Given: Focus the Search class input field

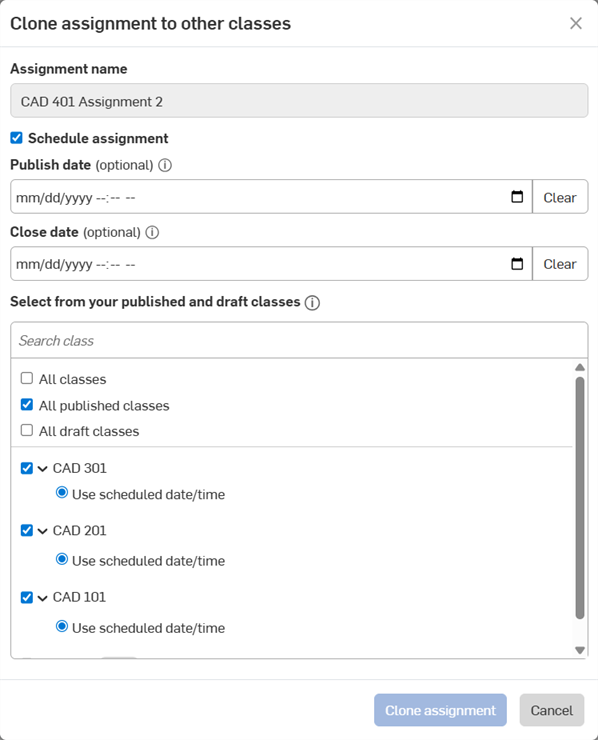Looking at the screenshot, I should click(x=299, y=340).
